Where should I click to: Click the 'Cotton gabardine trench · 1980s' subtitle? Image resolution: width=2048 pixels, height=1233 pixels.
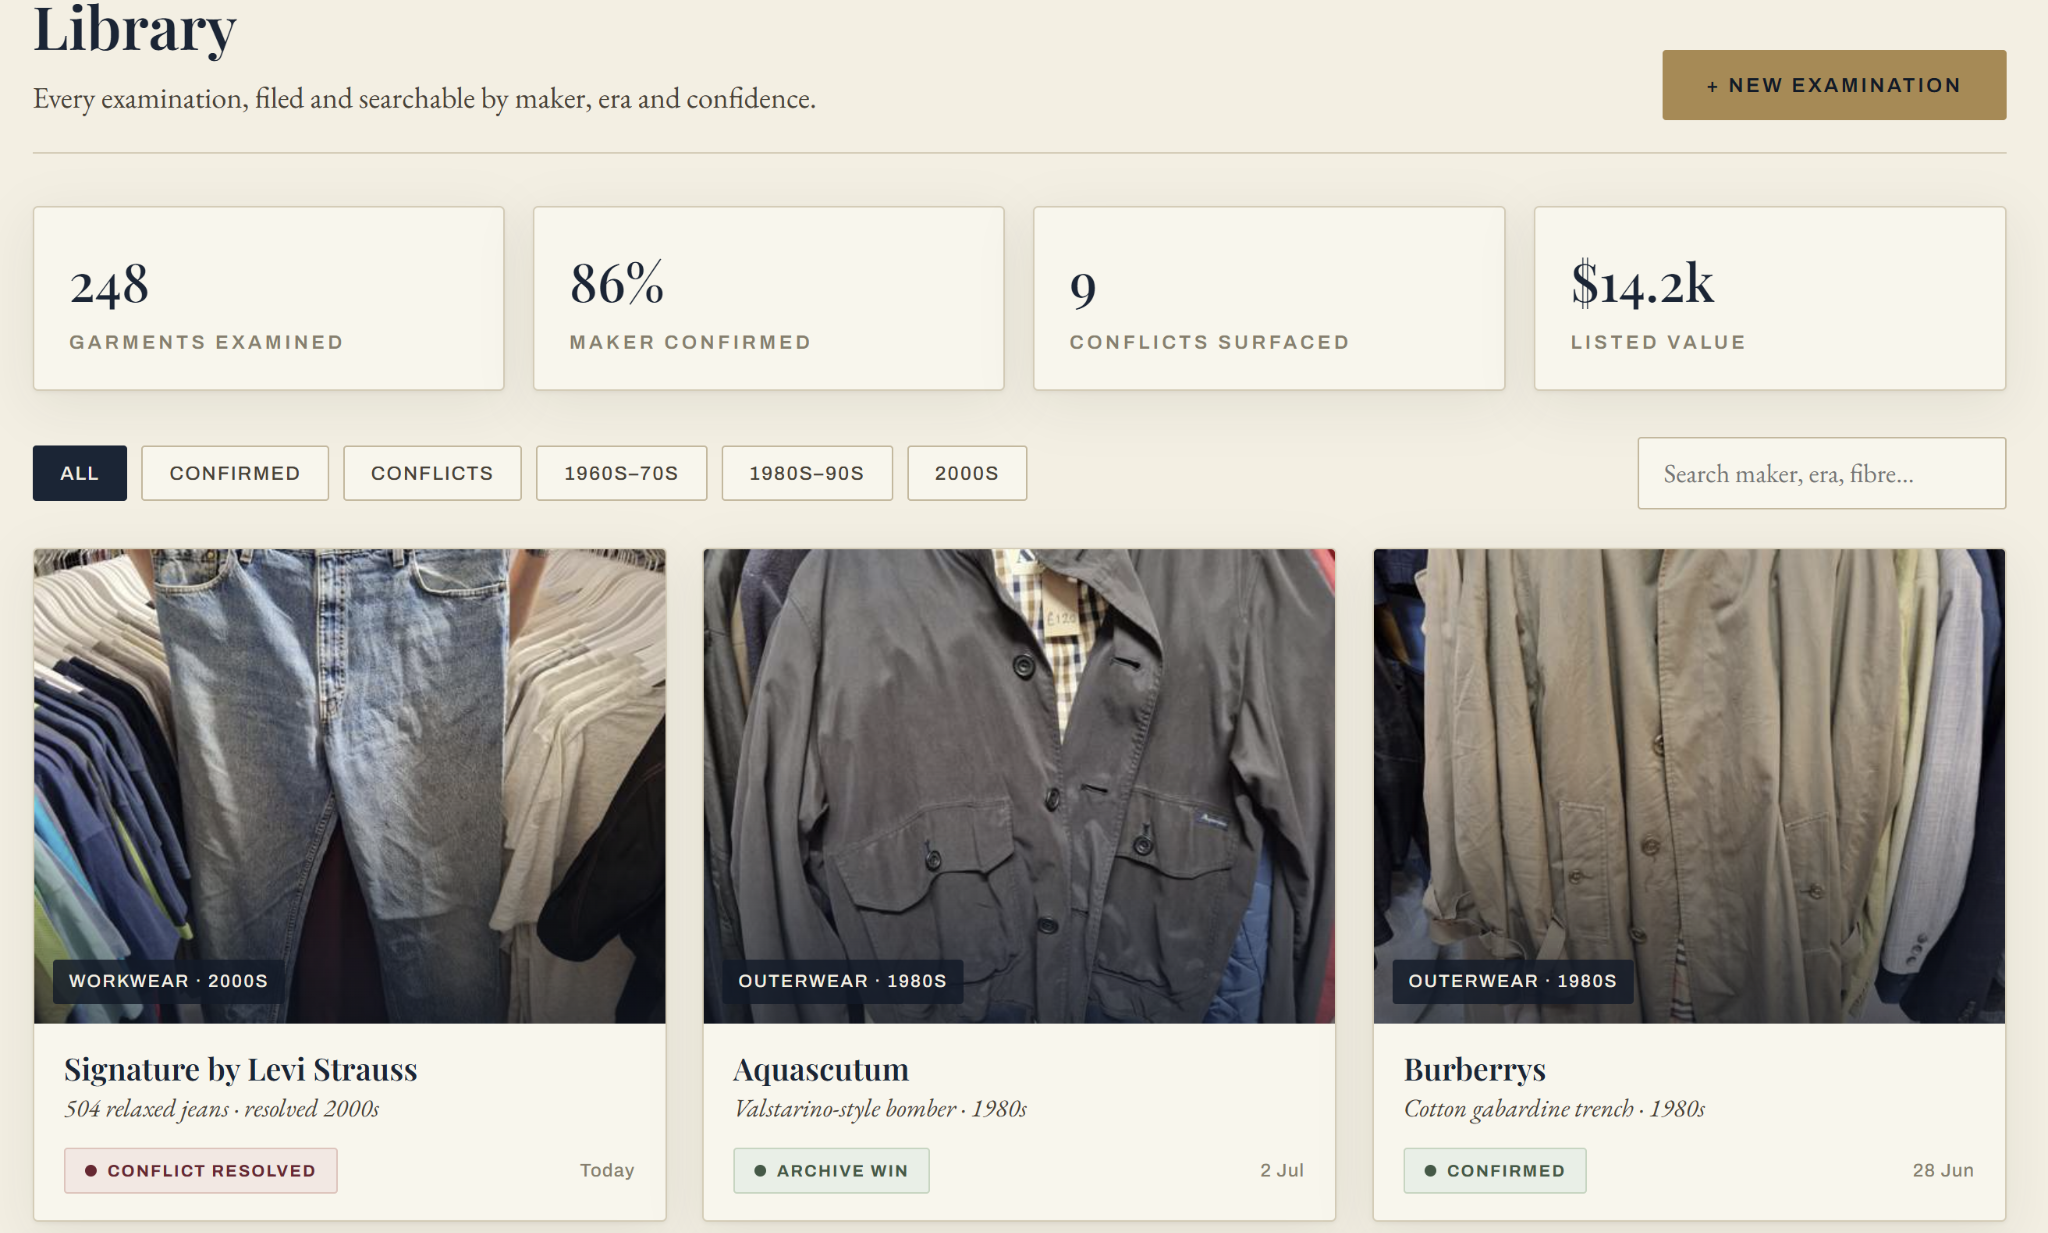(1555, 1109)
